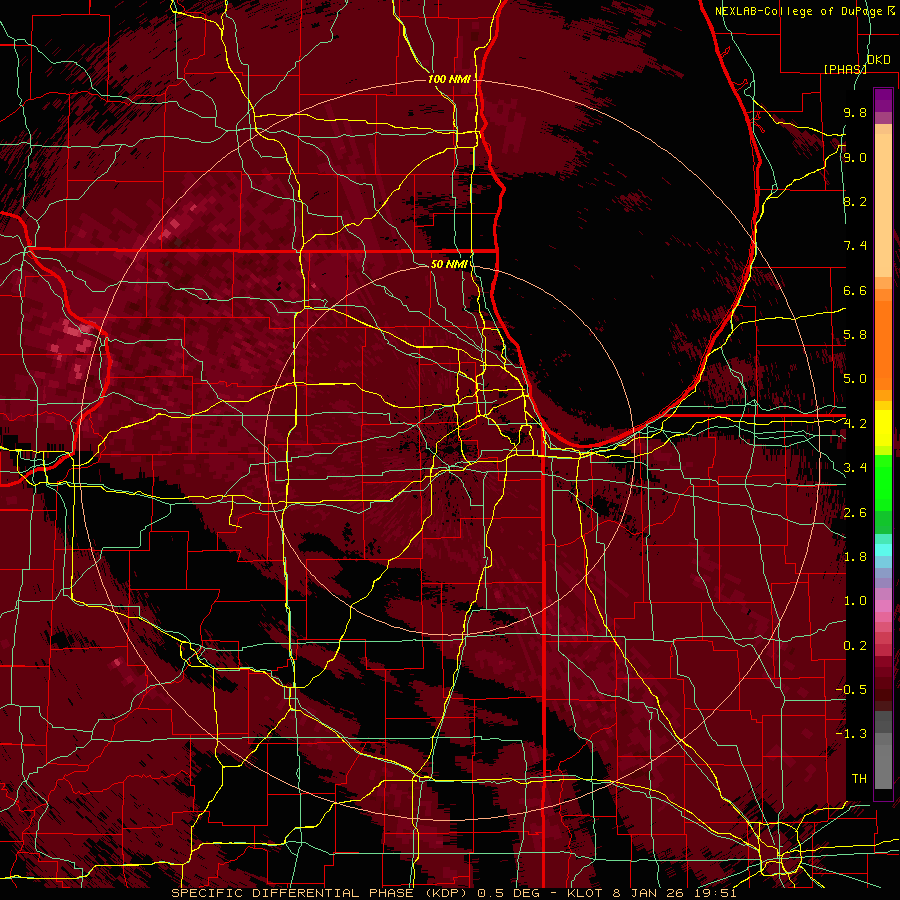900x900 pixels.
Task: Click the 'DKD' label in the top right
Action: (879, 60)
